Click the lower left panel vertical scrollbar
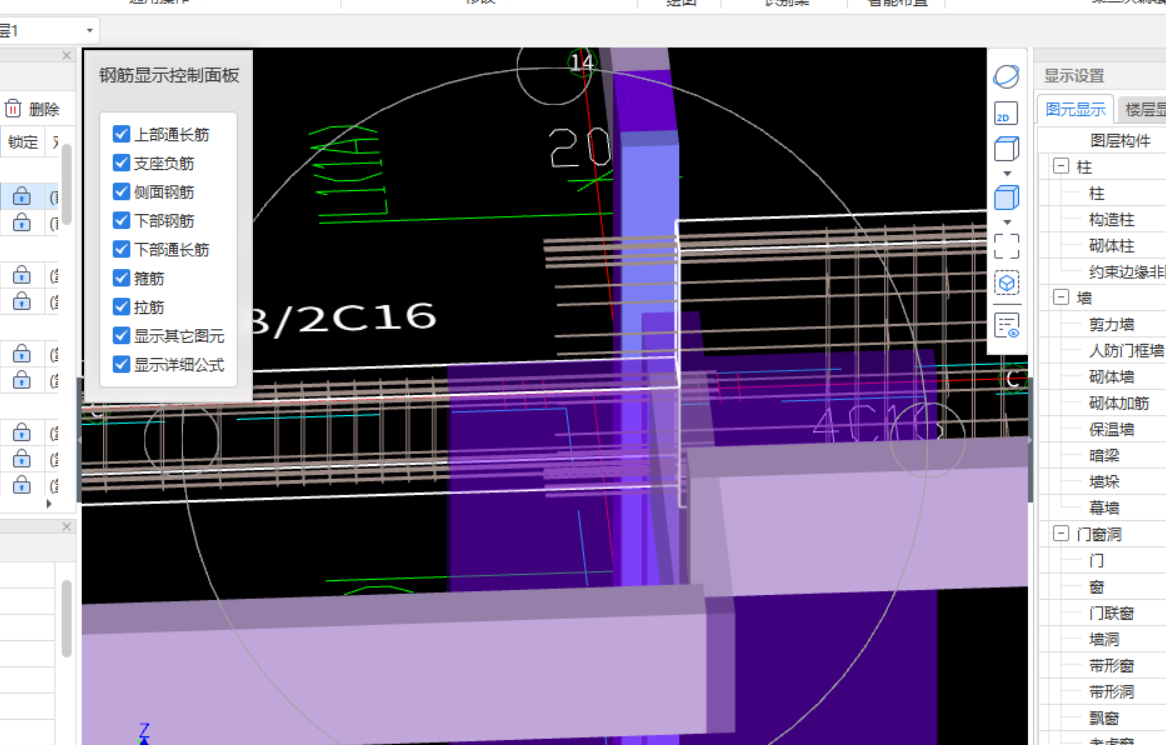Image resolution: width=1166 pixels, height=745 pixels. tap(67, 619)
